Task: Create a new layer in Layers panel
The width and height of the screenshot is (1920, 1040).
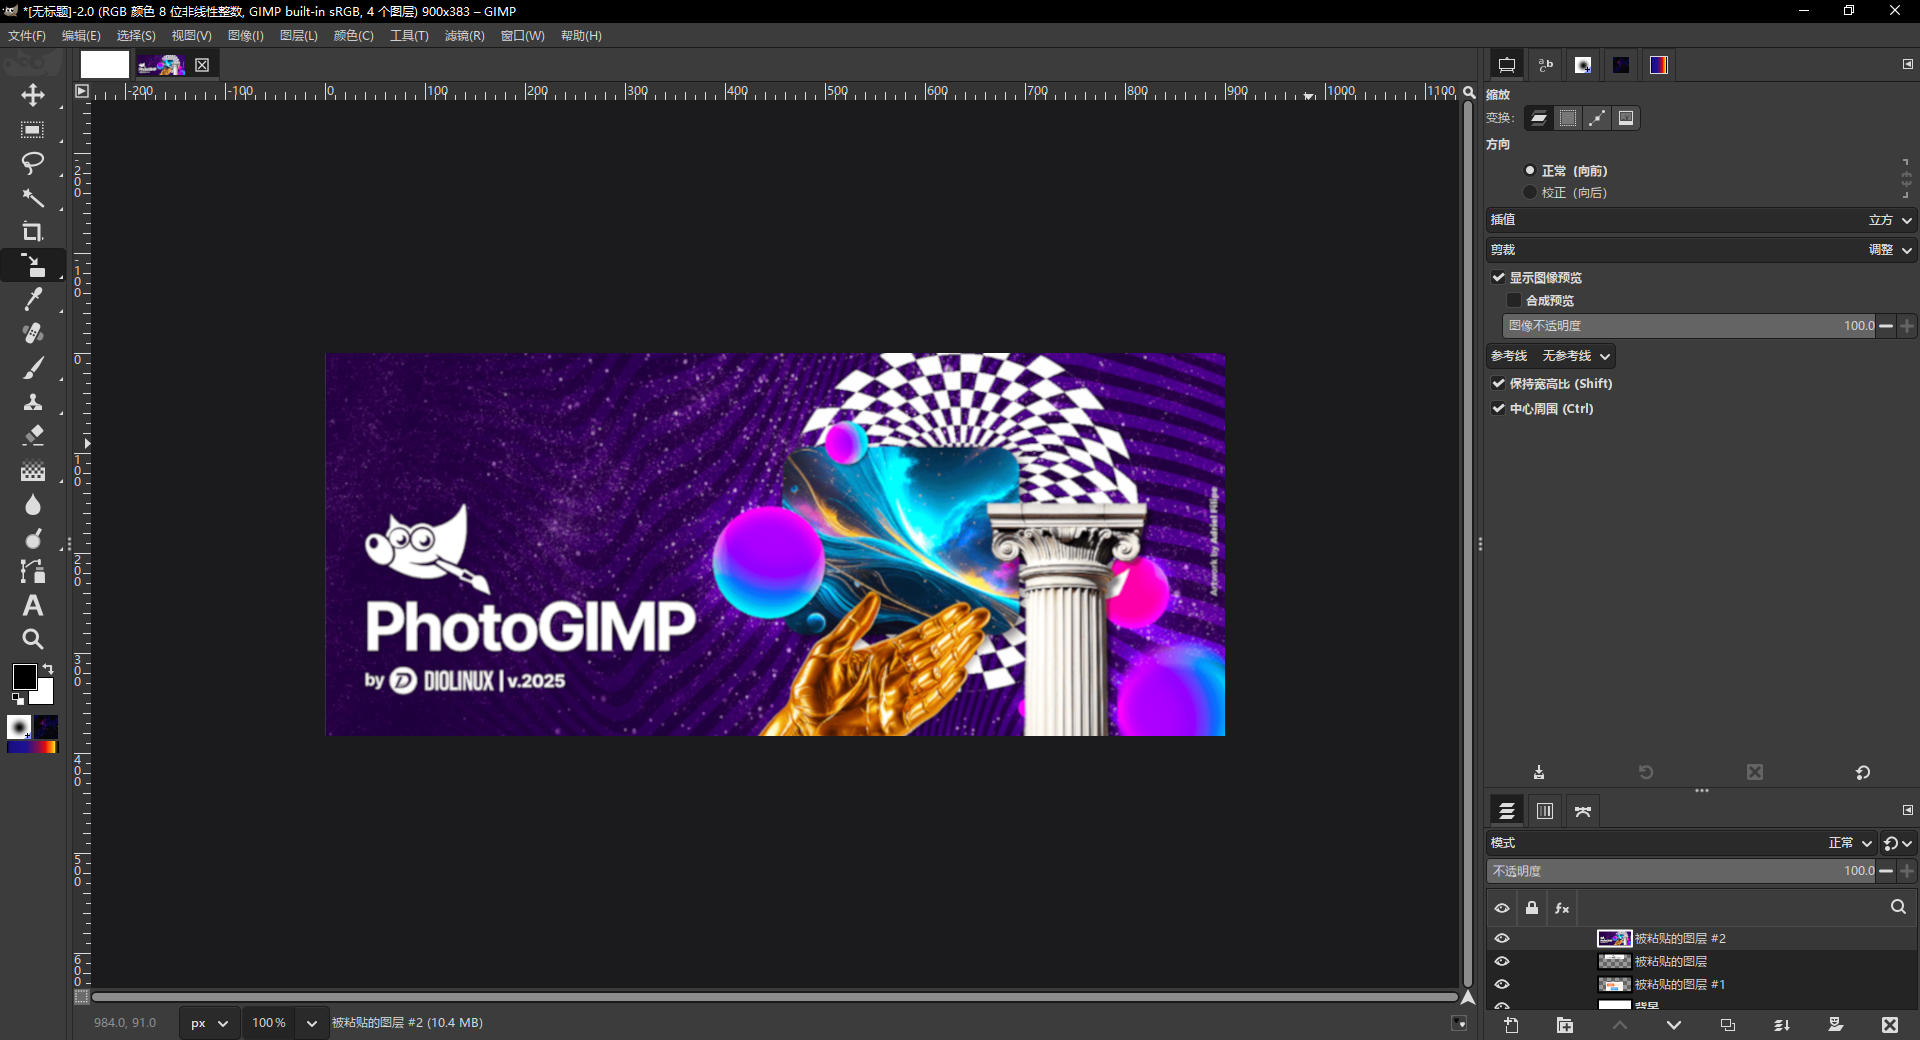Action: [x=1511, y=1025]
